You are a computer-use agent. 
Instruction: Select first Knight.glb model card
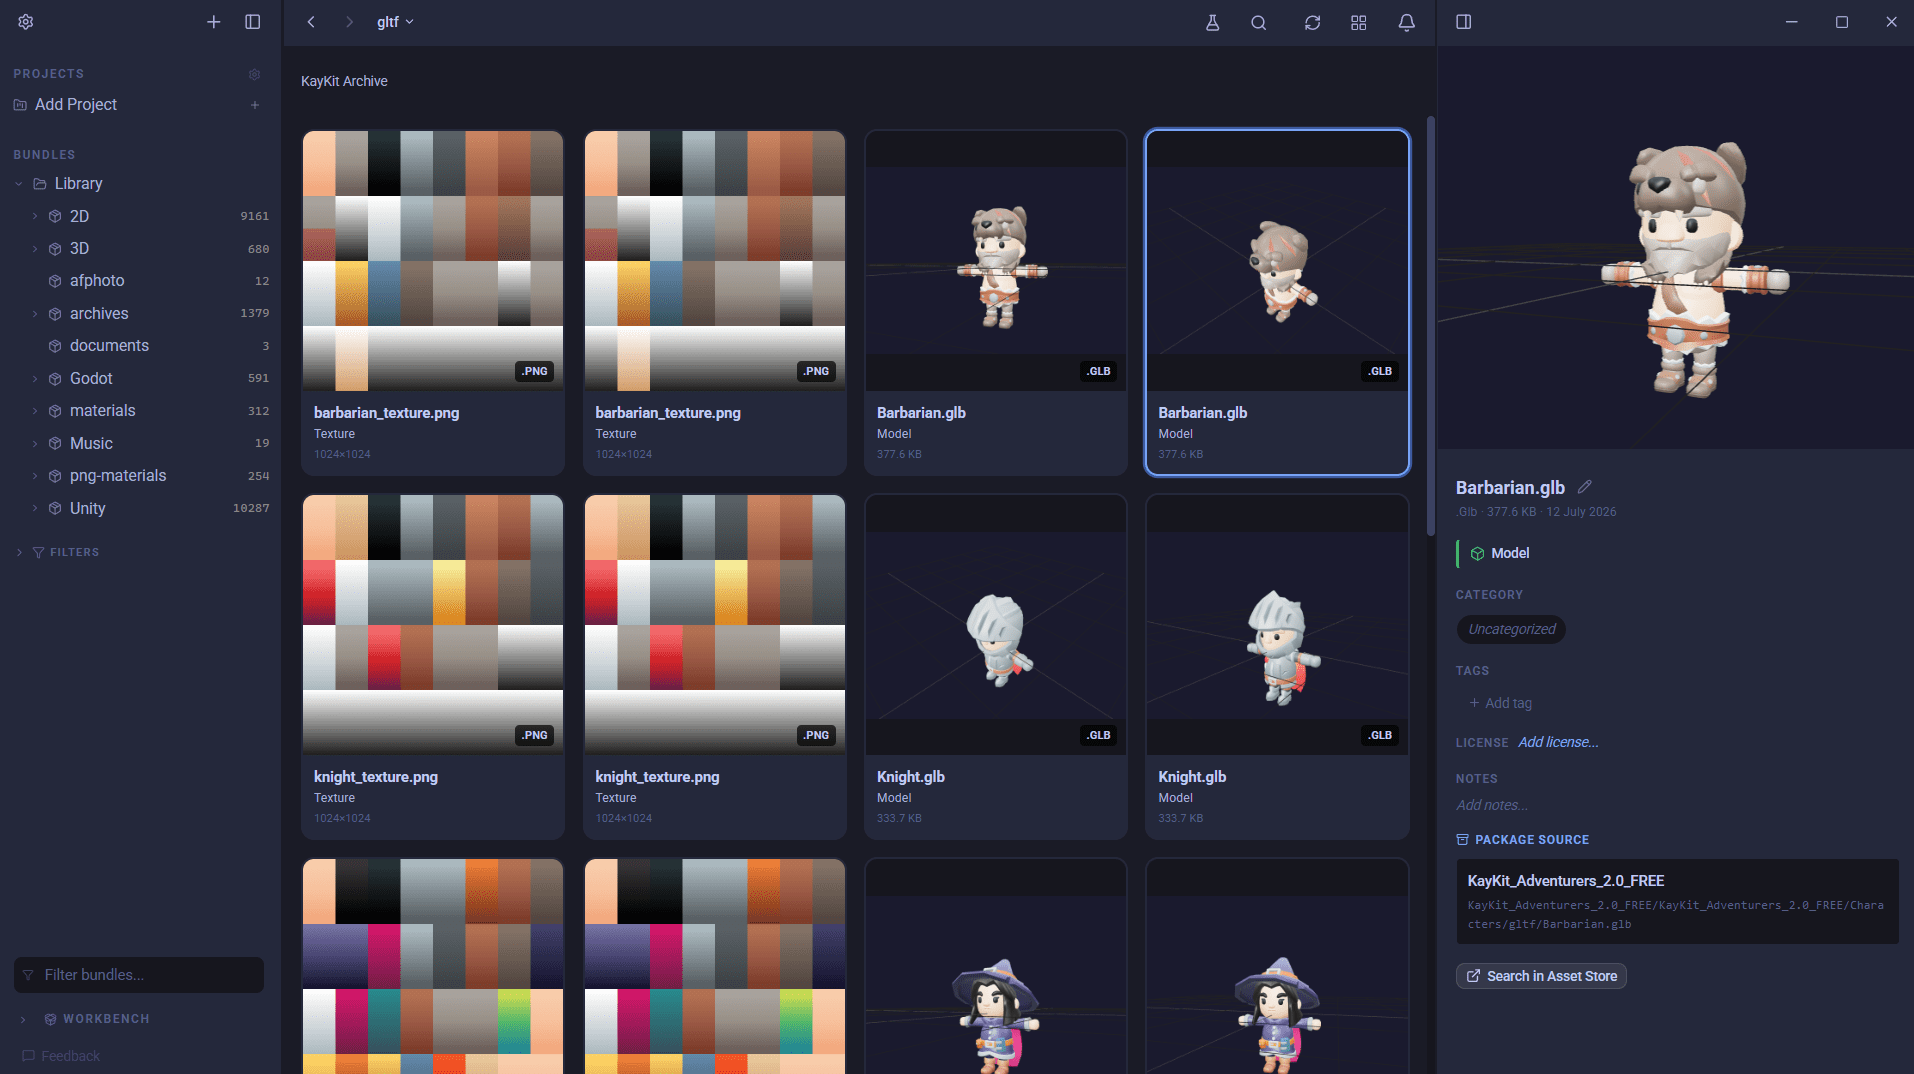tap(996, 666)
